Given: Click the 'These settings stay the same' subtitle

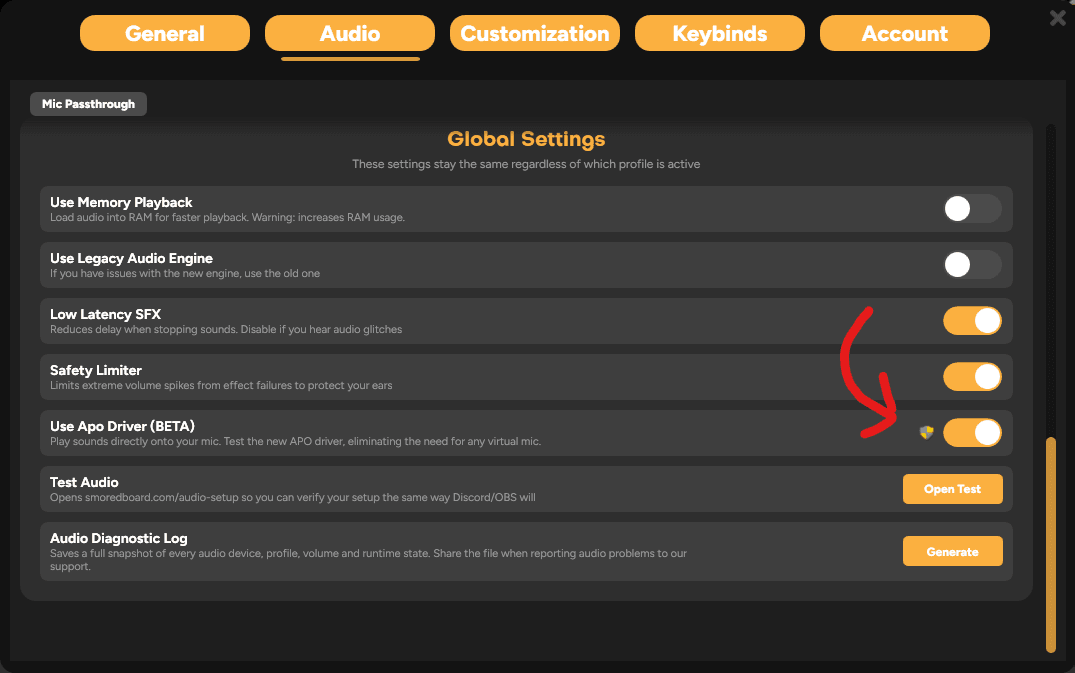Looking at the screenshot, I should pyautogui.click(x=526, y=164).
